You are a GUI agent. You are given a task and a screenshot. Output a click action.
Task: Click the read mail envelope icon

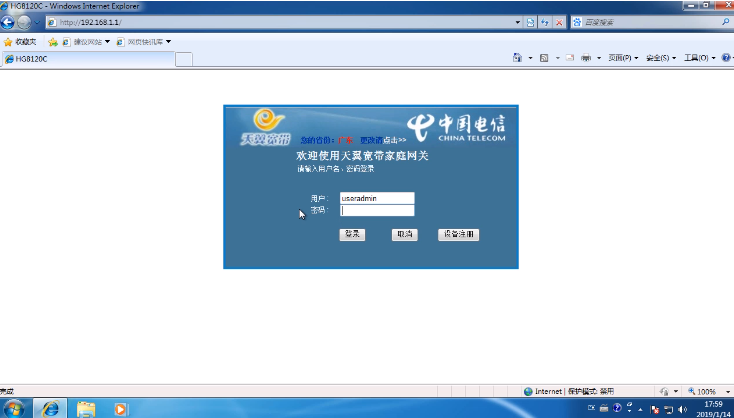pos(570,58)
